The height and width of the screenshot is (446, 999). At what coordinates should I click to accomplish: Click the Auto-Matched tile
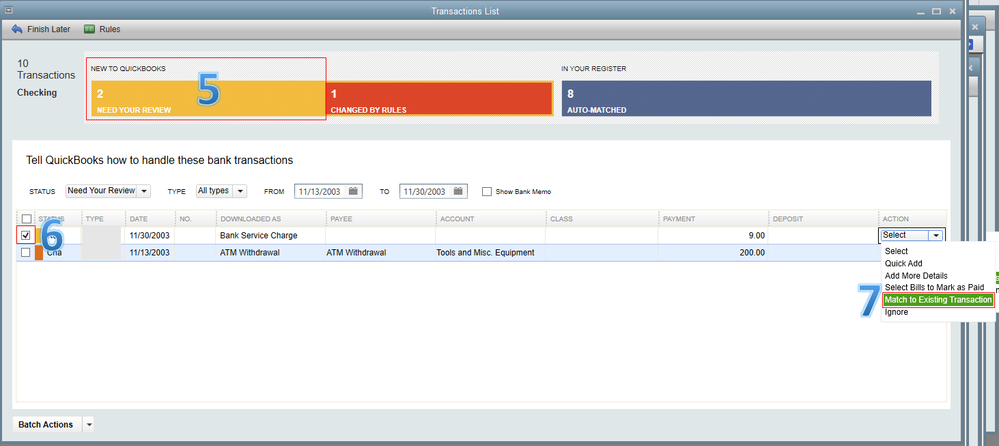[x=746, y=99]
